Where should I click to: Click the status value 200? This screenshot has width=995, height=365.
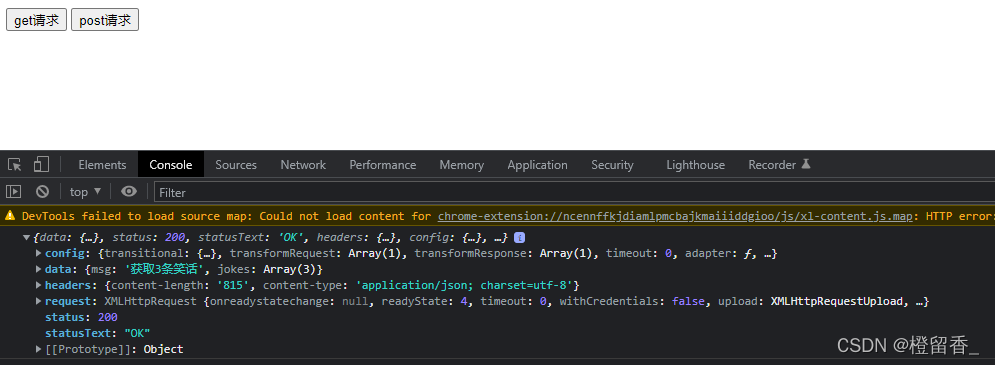point(107,317)
